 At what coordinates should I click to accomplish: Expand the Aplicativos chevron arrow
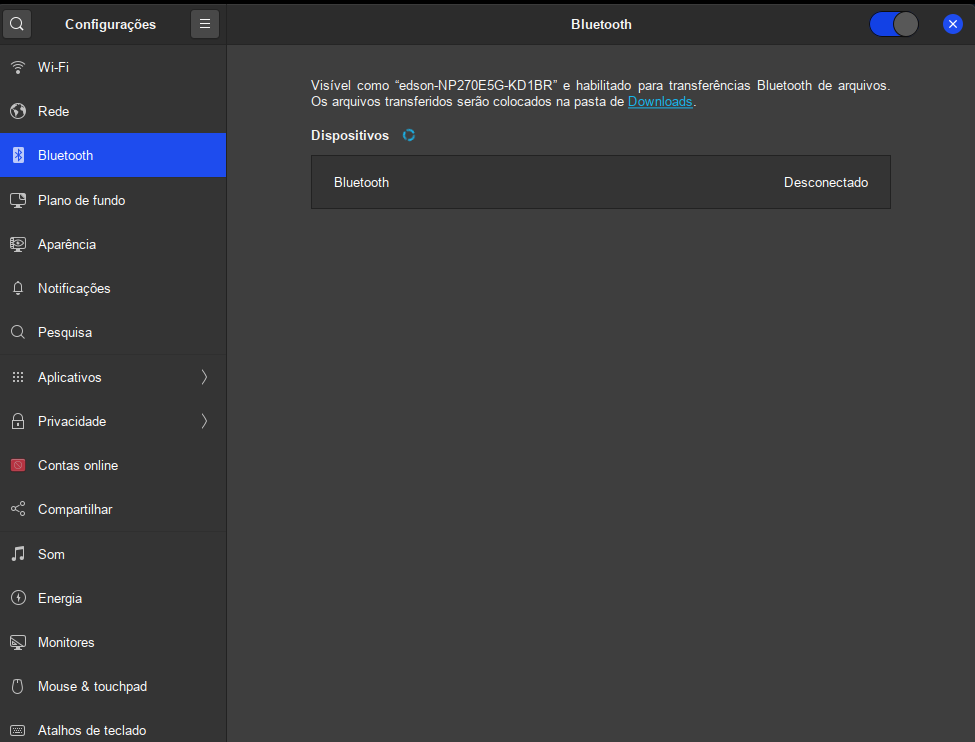(204, 377)
